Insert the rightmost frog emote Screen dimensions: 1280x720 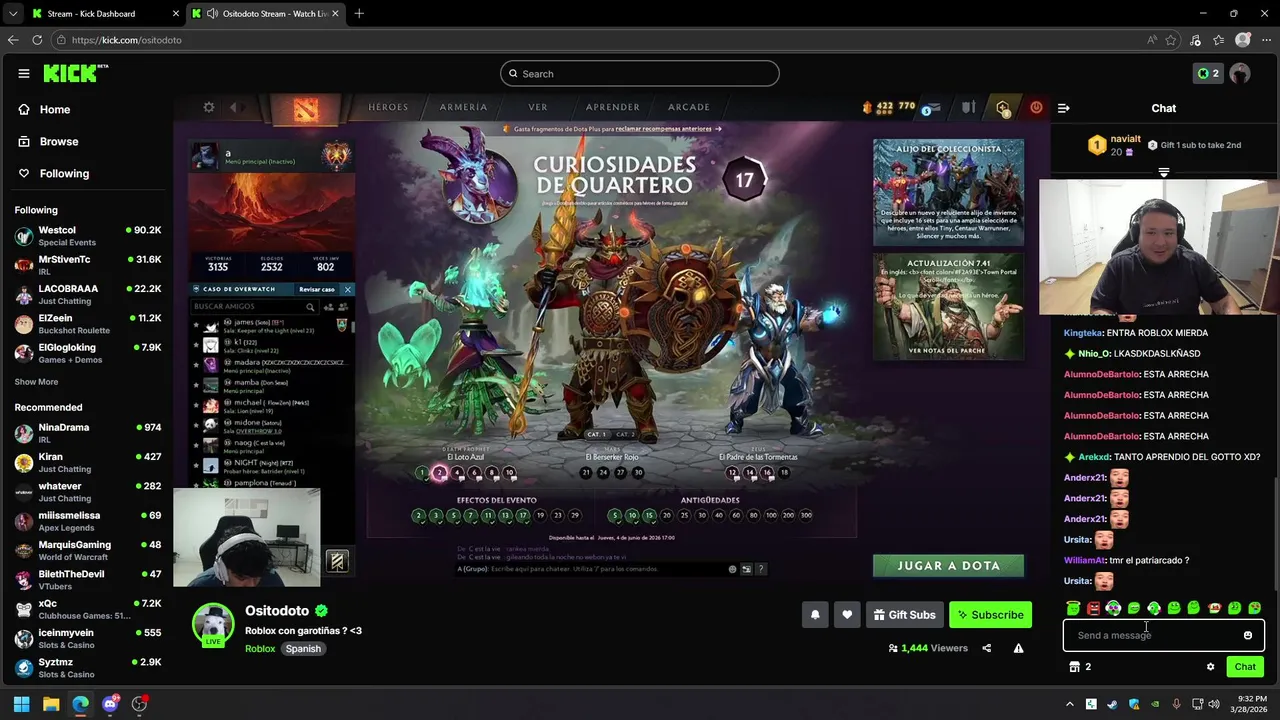tap(1254, 608)
